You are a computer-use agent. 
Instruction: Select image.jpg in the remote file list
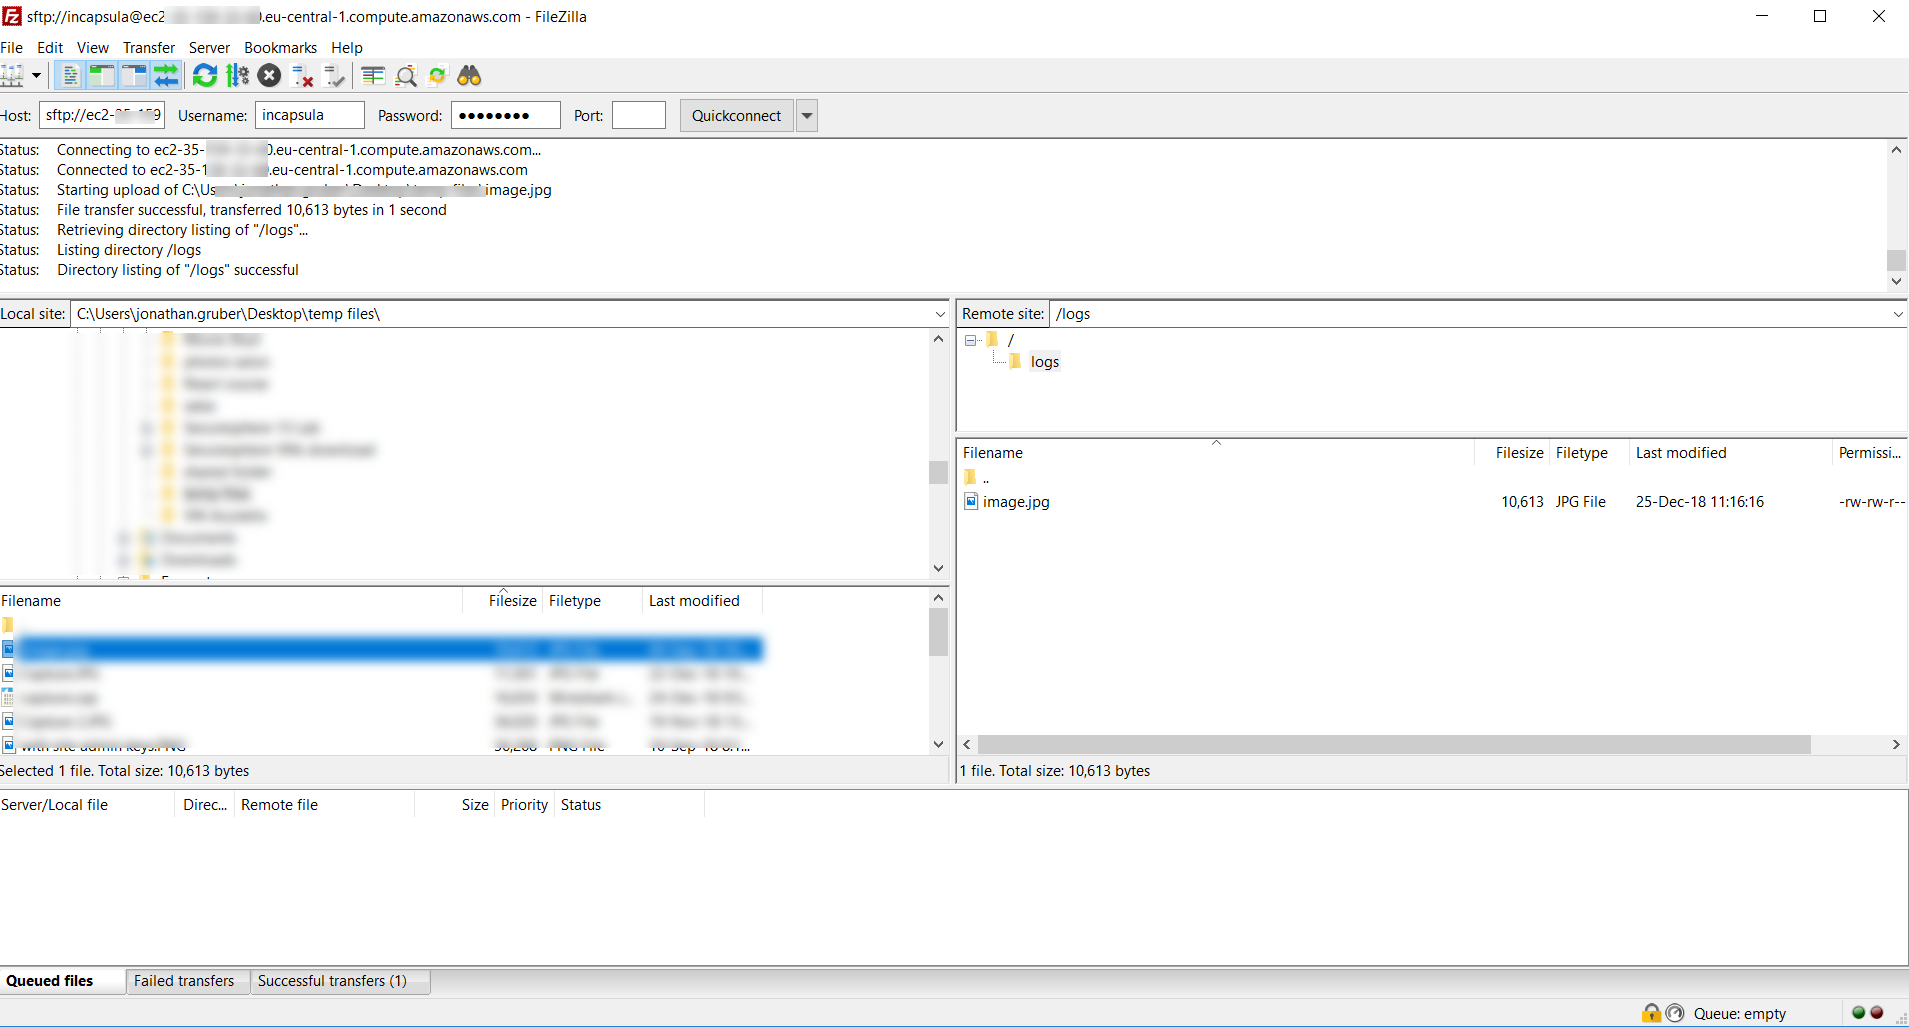pyautogui.click(x=1016, y=502)
